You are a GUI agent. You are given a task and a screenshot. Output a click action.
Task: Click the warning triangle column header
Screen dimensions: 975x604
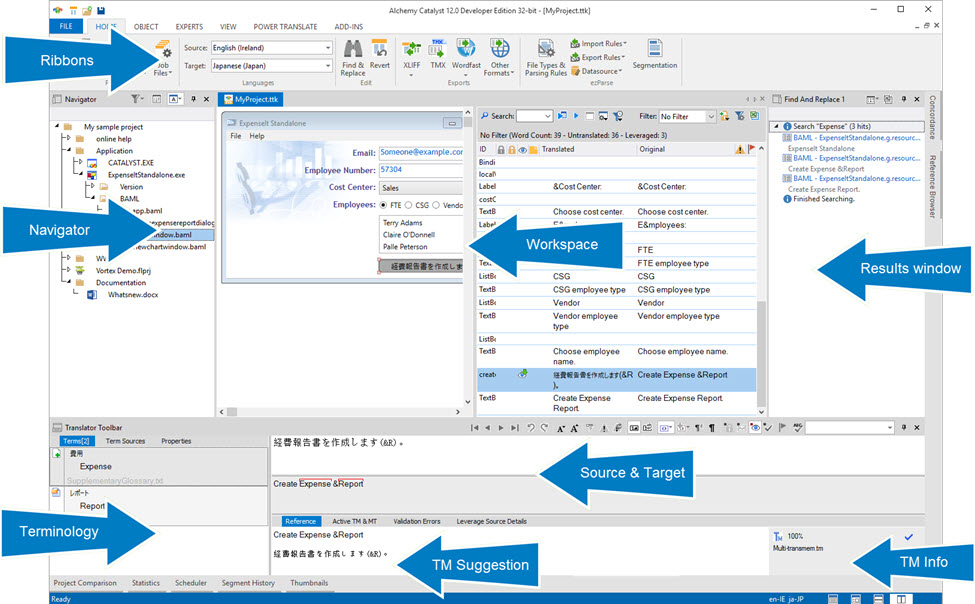(x=739, y=149)
